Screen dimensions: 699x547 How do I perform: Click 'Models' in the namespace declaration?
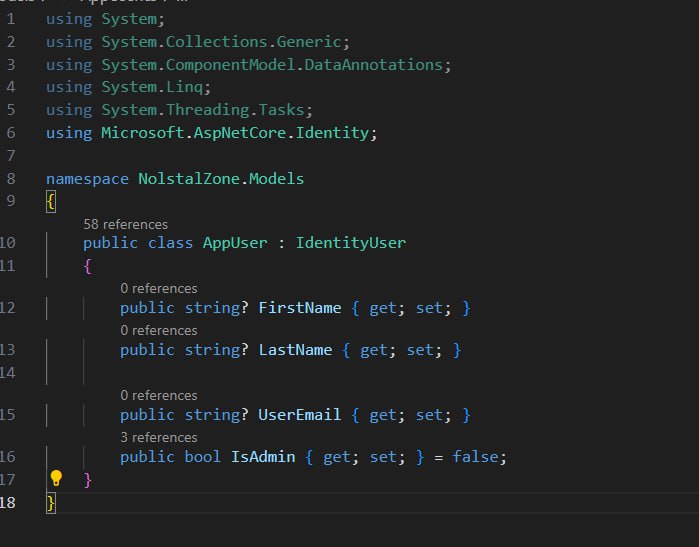276,179
